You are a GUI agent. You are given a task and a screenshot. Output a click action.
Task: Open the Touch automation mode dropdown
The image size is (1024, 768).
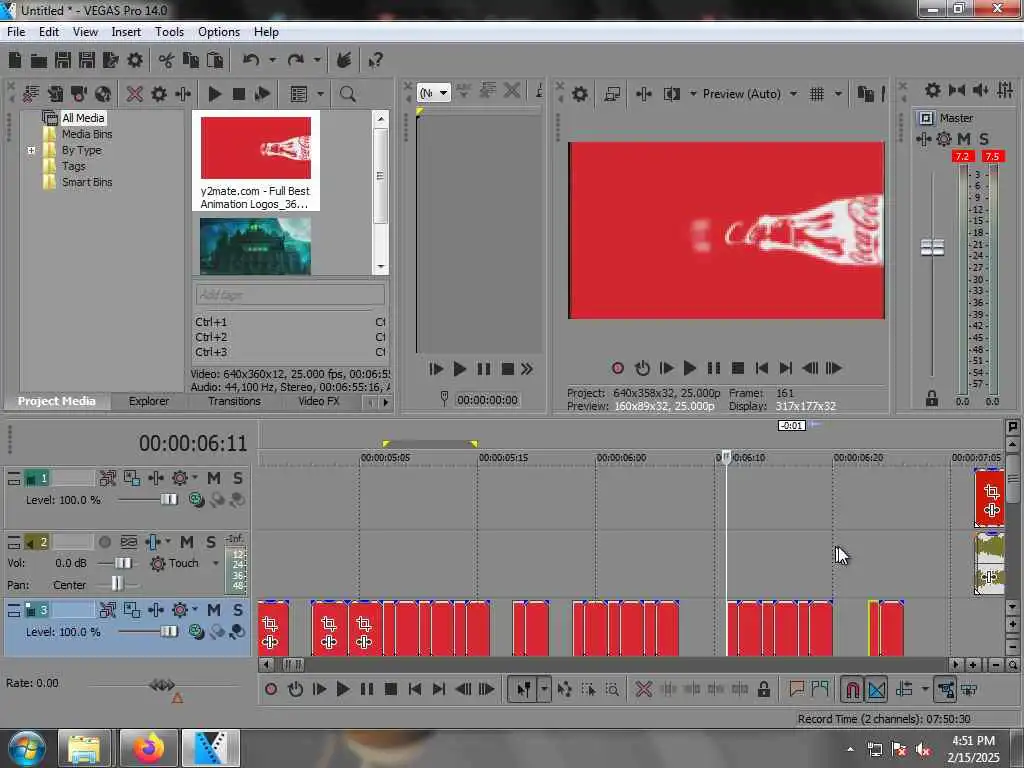pos(216,563)
